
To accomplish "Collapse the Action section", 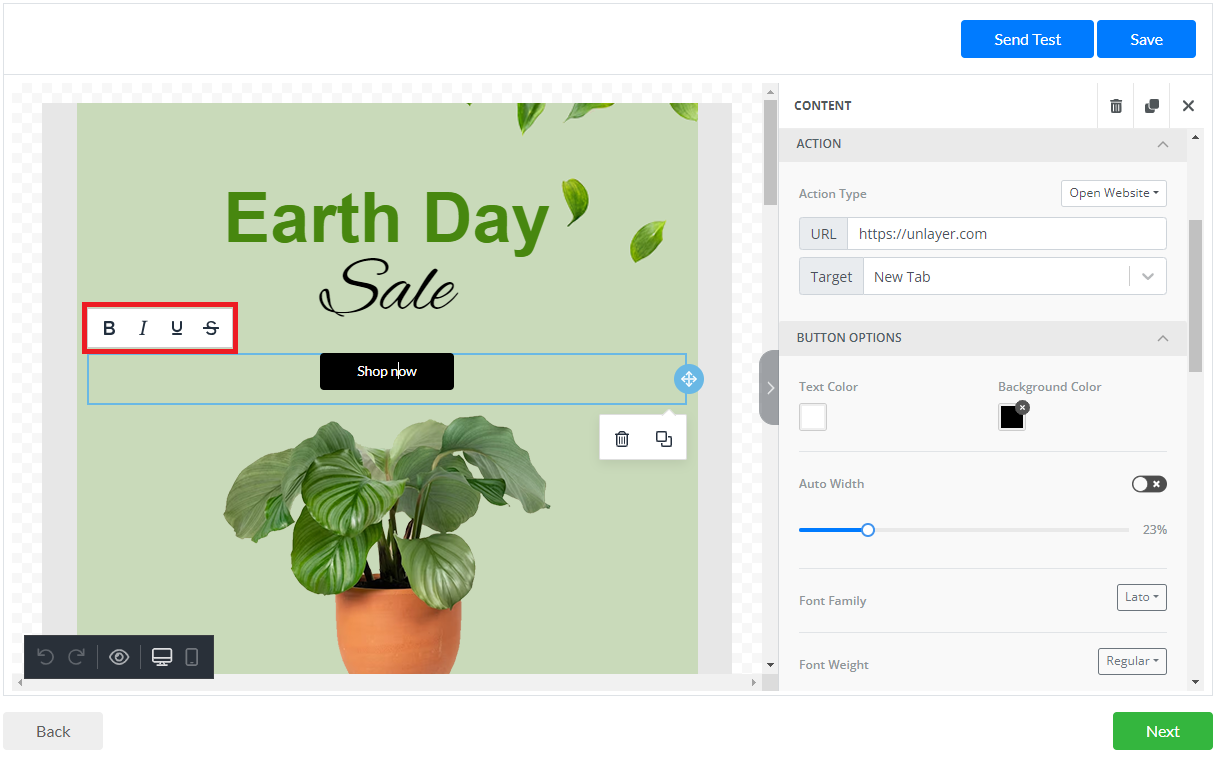I will click(x=1162, y=144).
